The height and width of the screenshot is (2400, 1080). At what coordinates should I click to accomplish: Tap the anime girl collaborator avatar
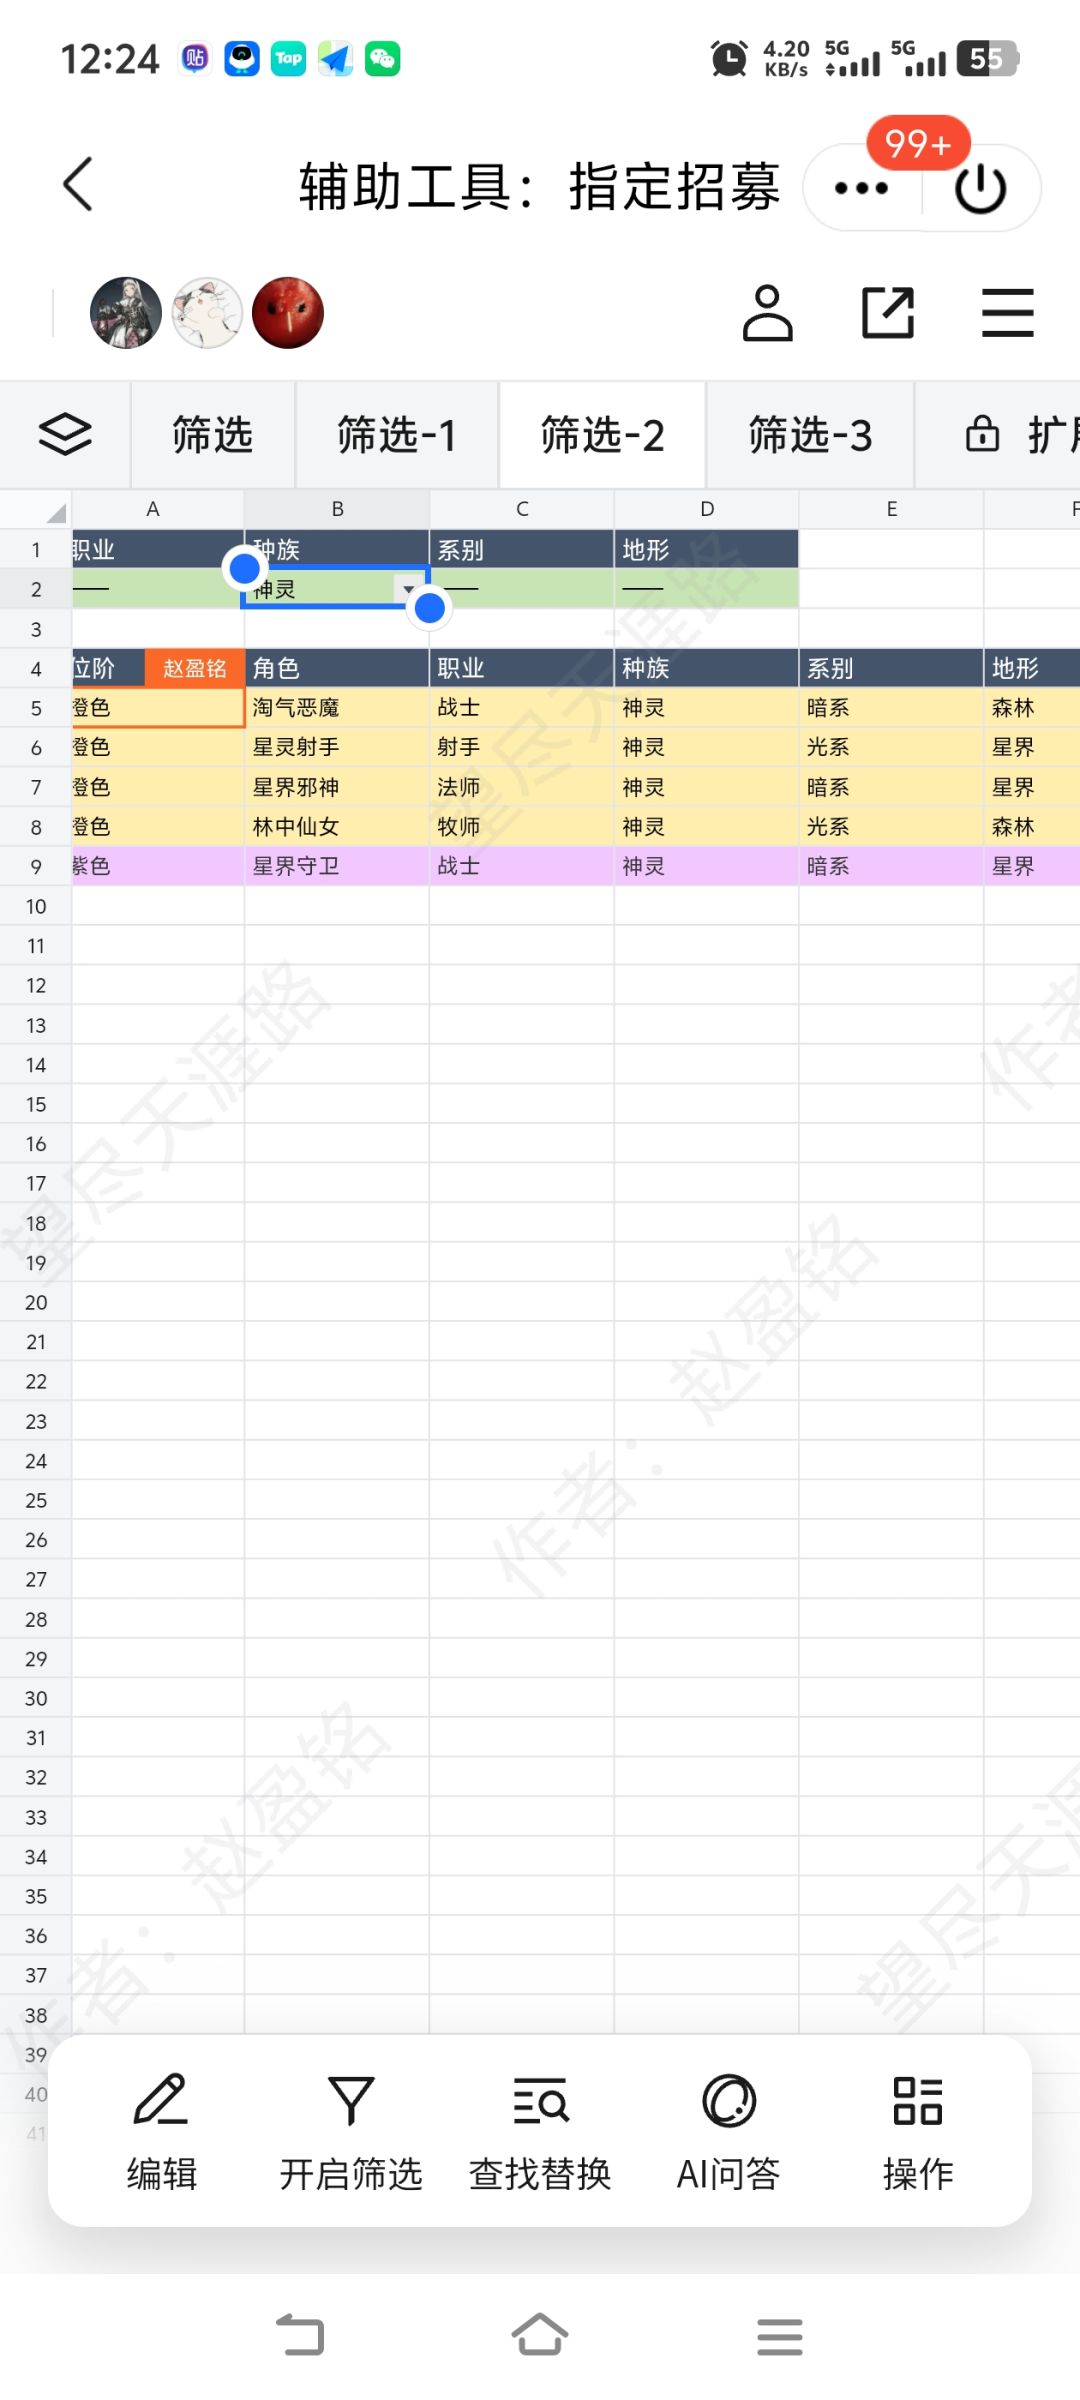point(126,313)
